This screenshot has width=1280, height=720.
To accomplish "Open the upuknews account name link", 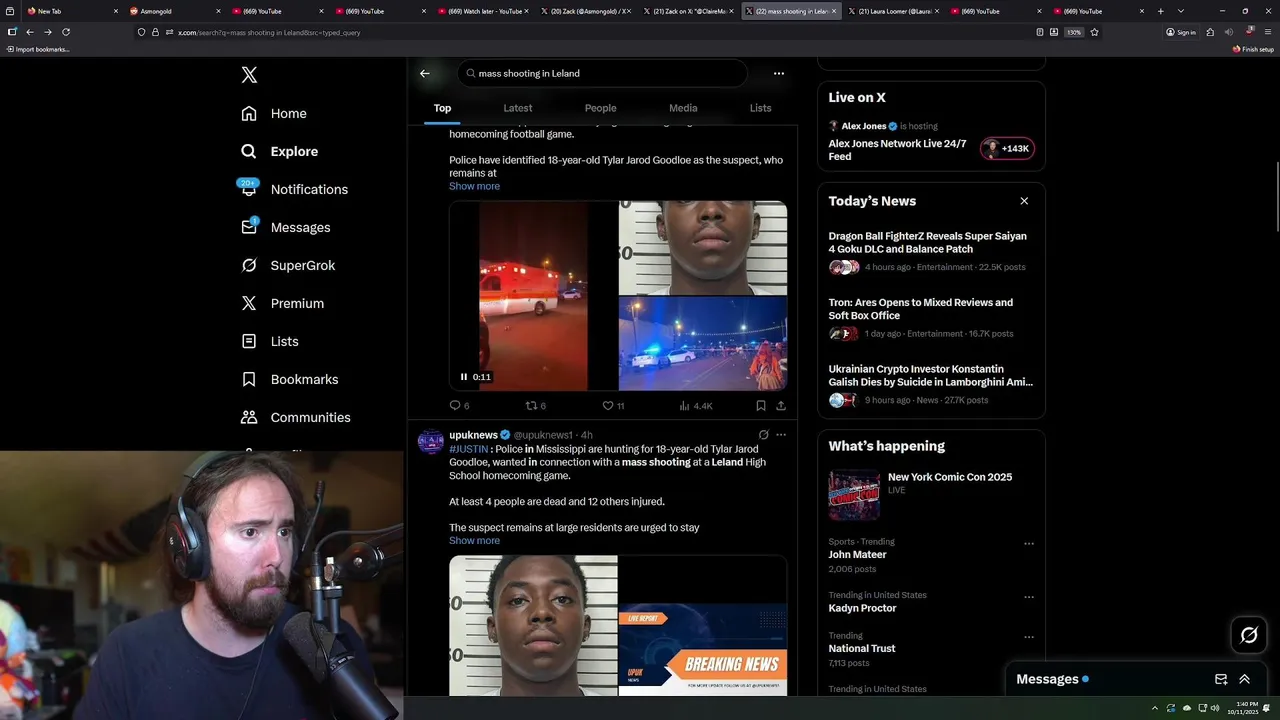I will click(473, 435).
